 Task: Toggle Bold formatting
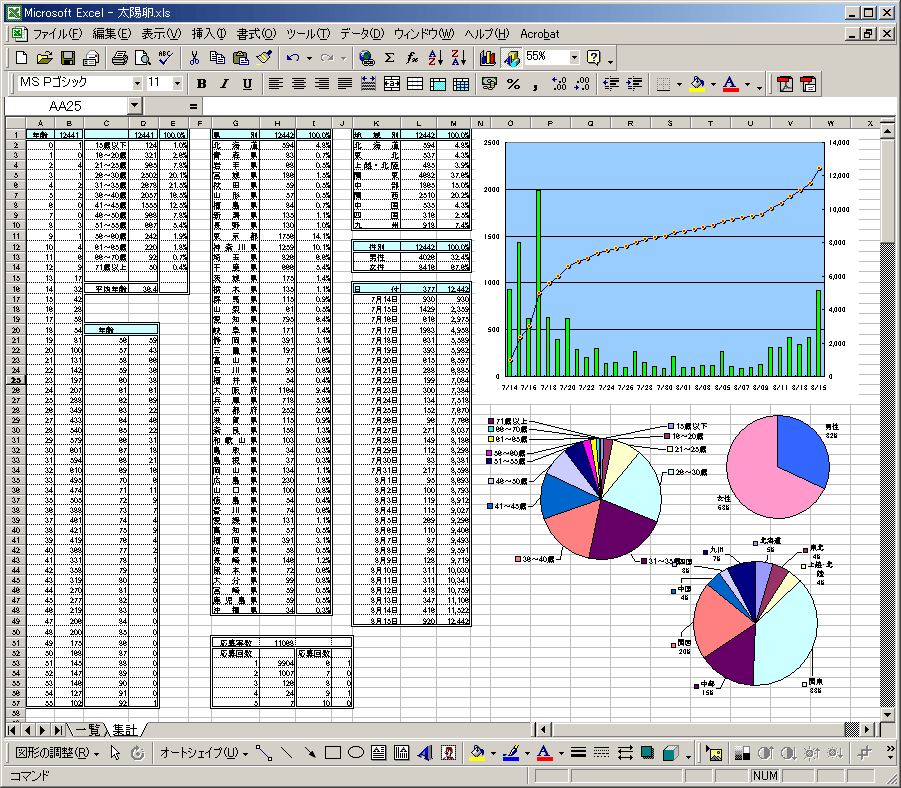click(x=202, y=84)
